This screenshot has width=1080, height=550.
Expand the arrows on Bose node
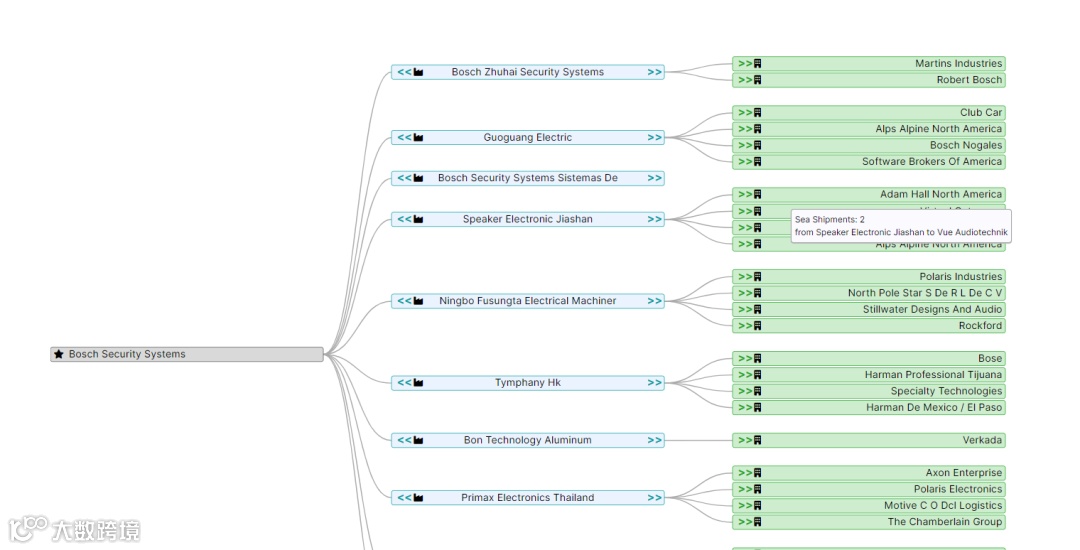745,359
